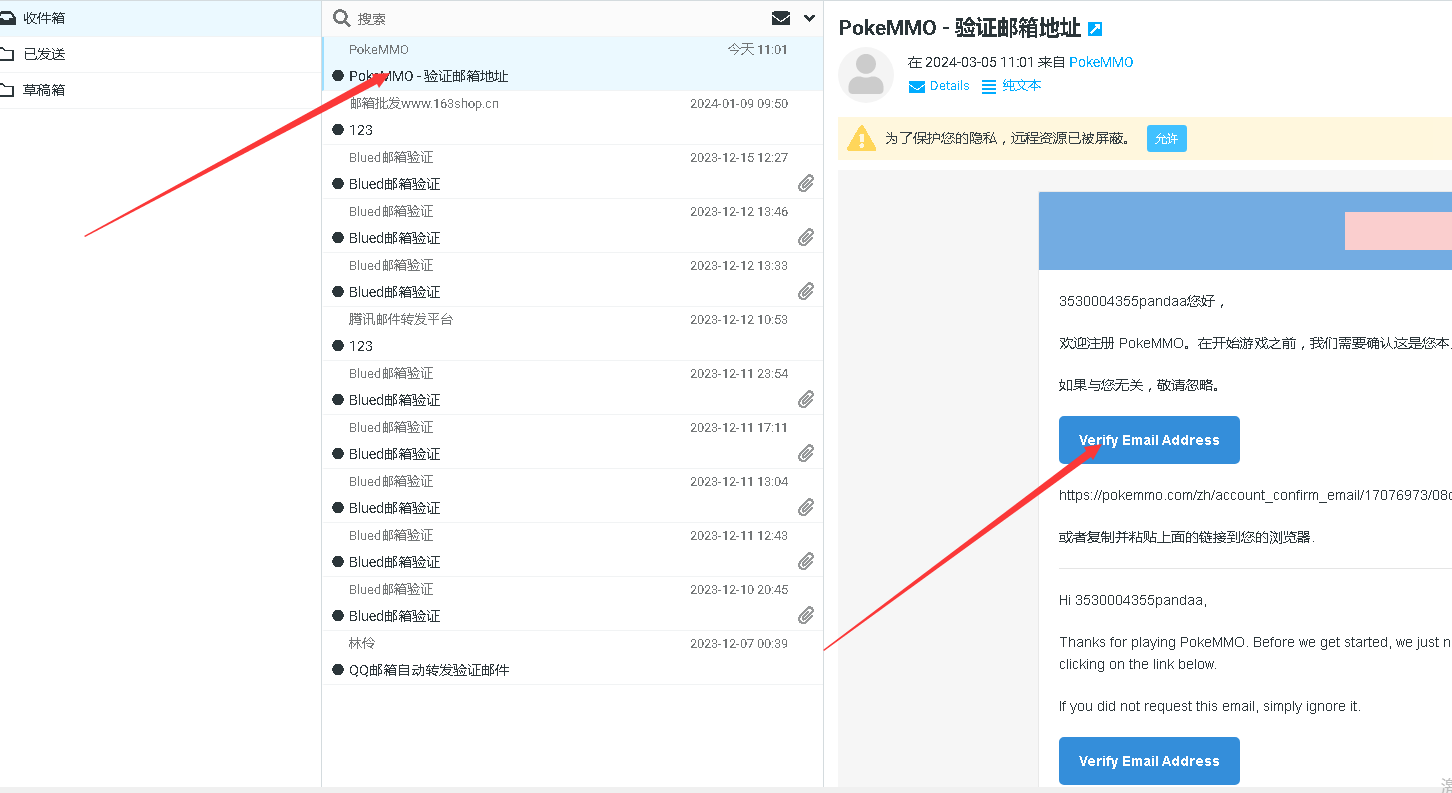Toggle the status dot on the 2023-12-12 13:46 message
This screenshot has width=1452, height=793.
(338, 238)
